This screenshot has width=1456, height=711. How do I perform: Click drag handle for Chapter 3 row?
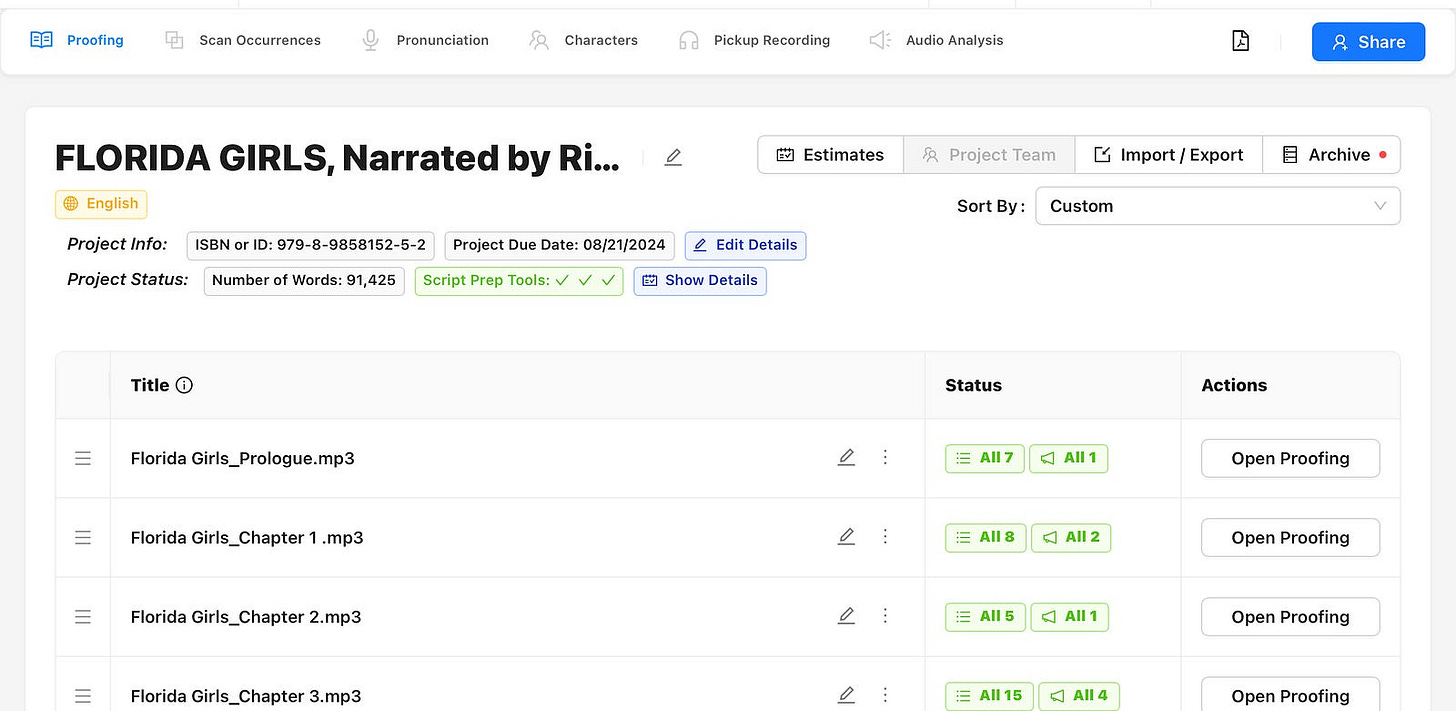pos(83,696)
